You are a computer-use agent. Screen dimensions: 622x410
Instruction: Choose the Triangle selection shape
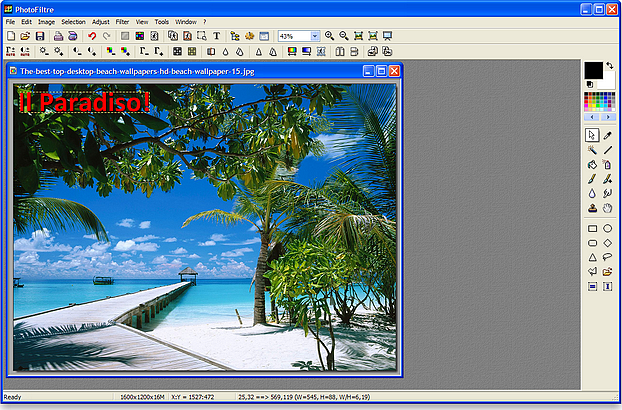(592, 257)
